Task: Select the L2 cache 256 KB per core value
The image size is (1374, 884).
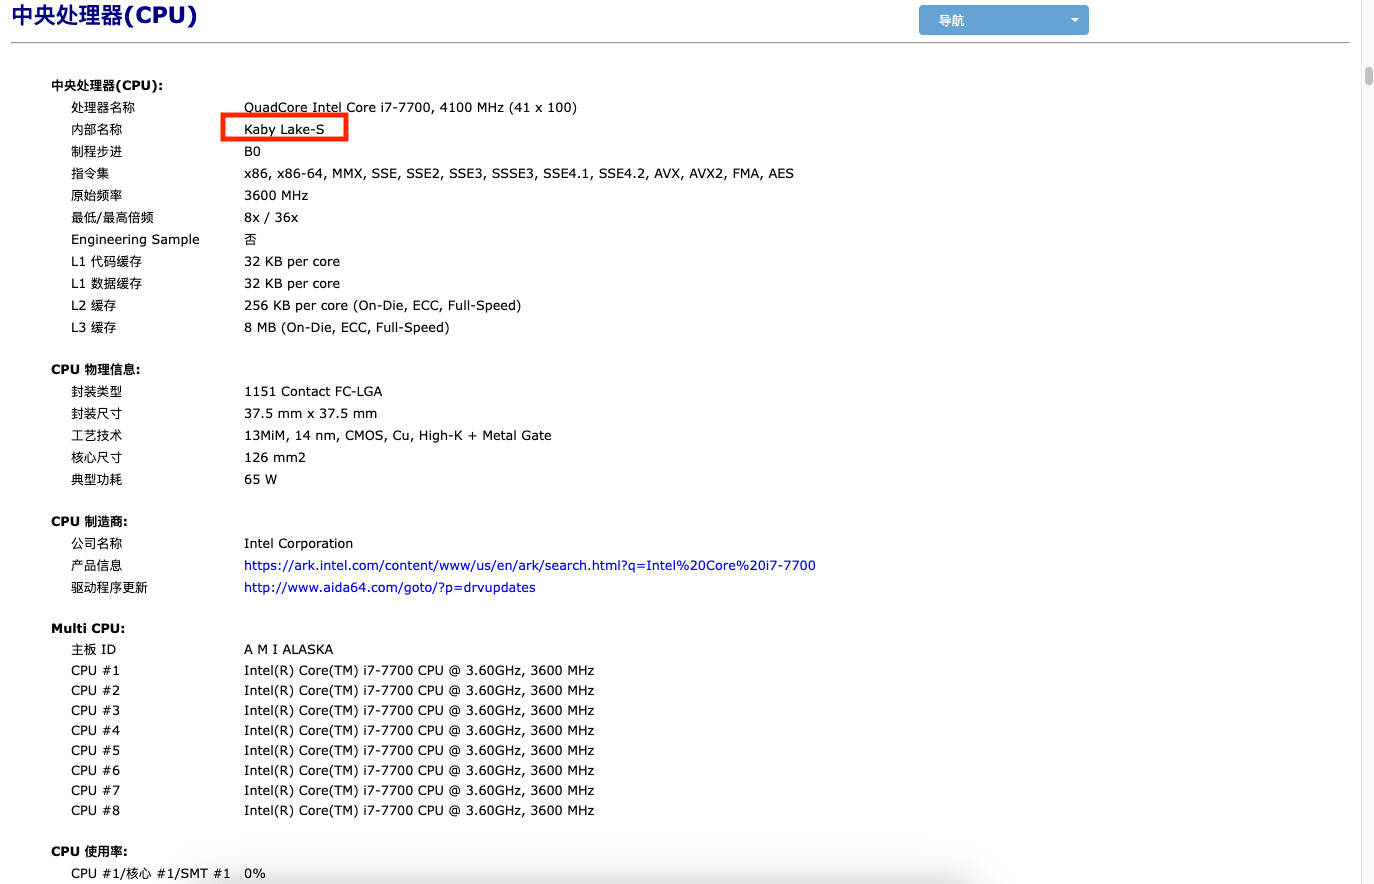Action: pyautogui.click(x=382, y=305)
